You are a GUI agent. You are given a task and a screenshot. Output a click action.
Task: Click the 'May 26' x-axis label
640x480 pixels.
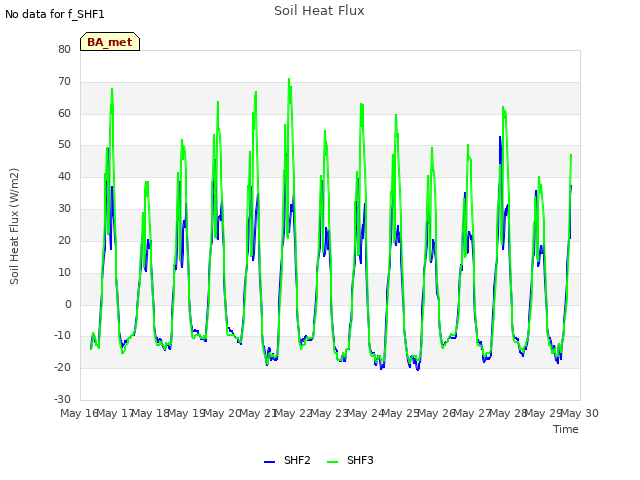coord(436,413)
